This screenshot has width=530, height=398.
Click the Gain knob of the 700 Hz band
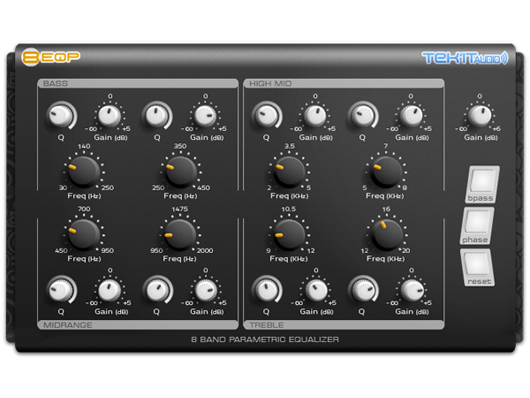point(109,290)
